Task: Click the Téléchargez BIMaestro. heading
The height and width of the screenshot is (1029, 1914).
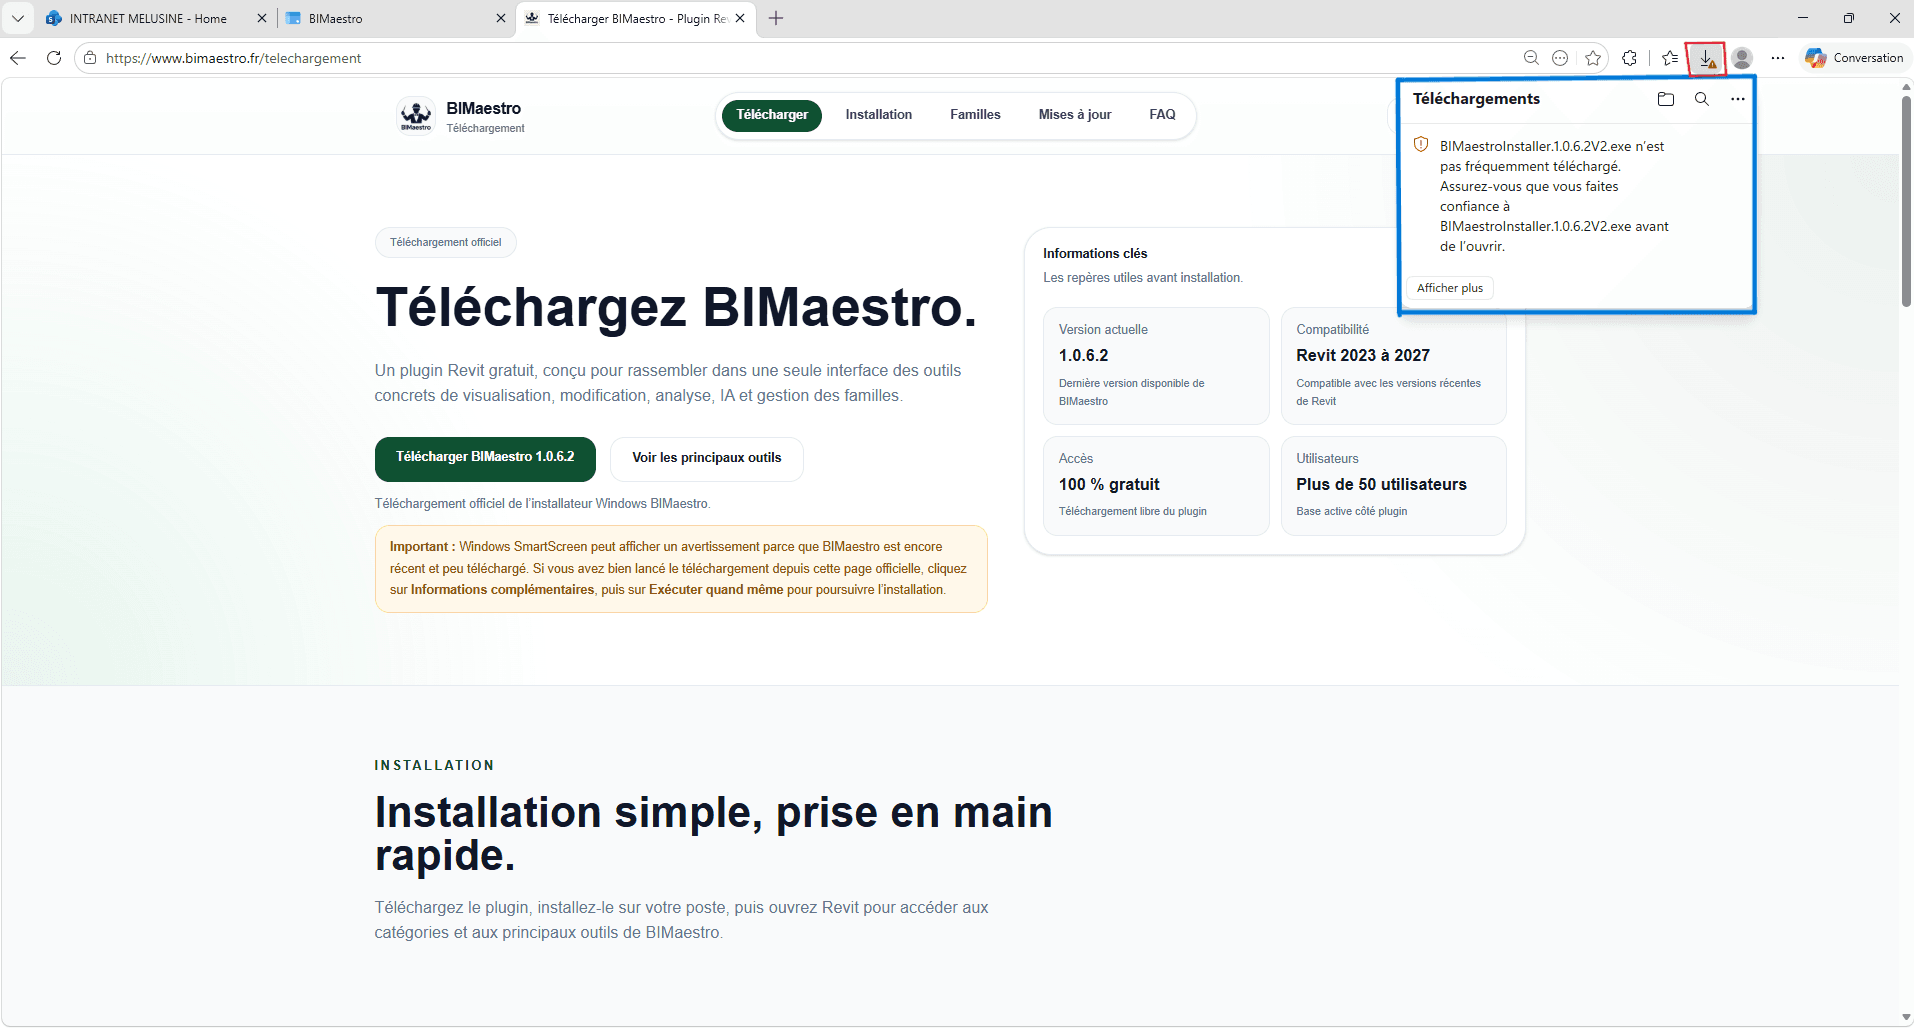Action: pos(676,307)
